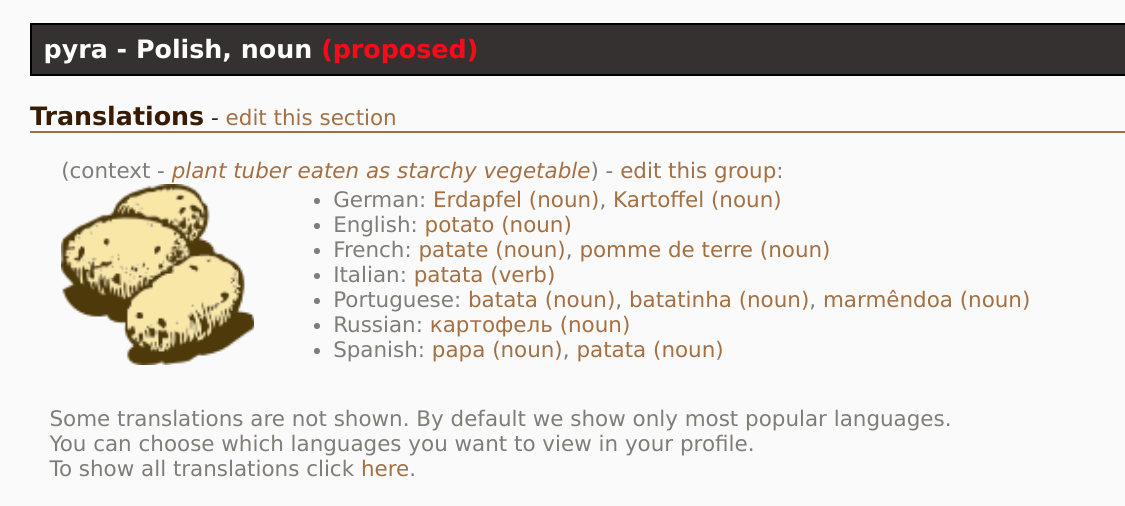The width and height of the screenshot is (1125, 506).
Task: Open English translation 'potato (noun)'
Action: pyautogui.click(x=497, y=225)
